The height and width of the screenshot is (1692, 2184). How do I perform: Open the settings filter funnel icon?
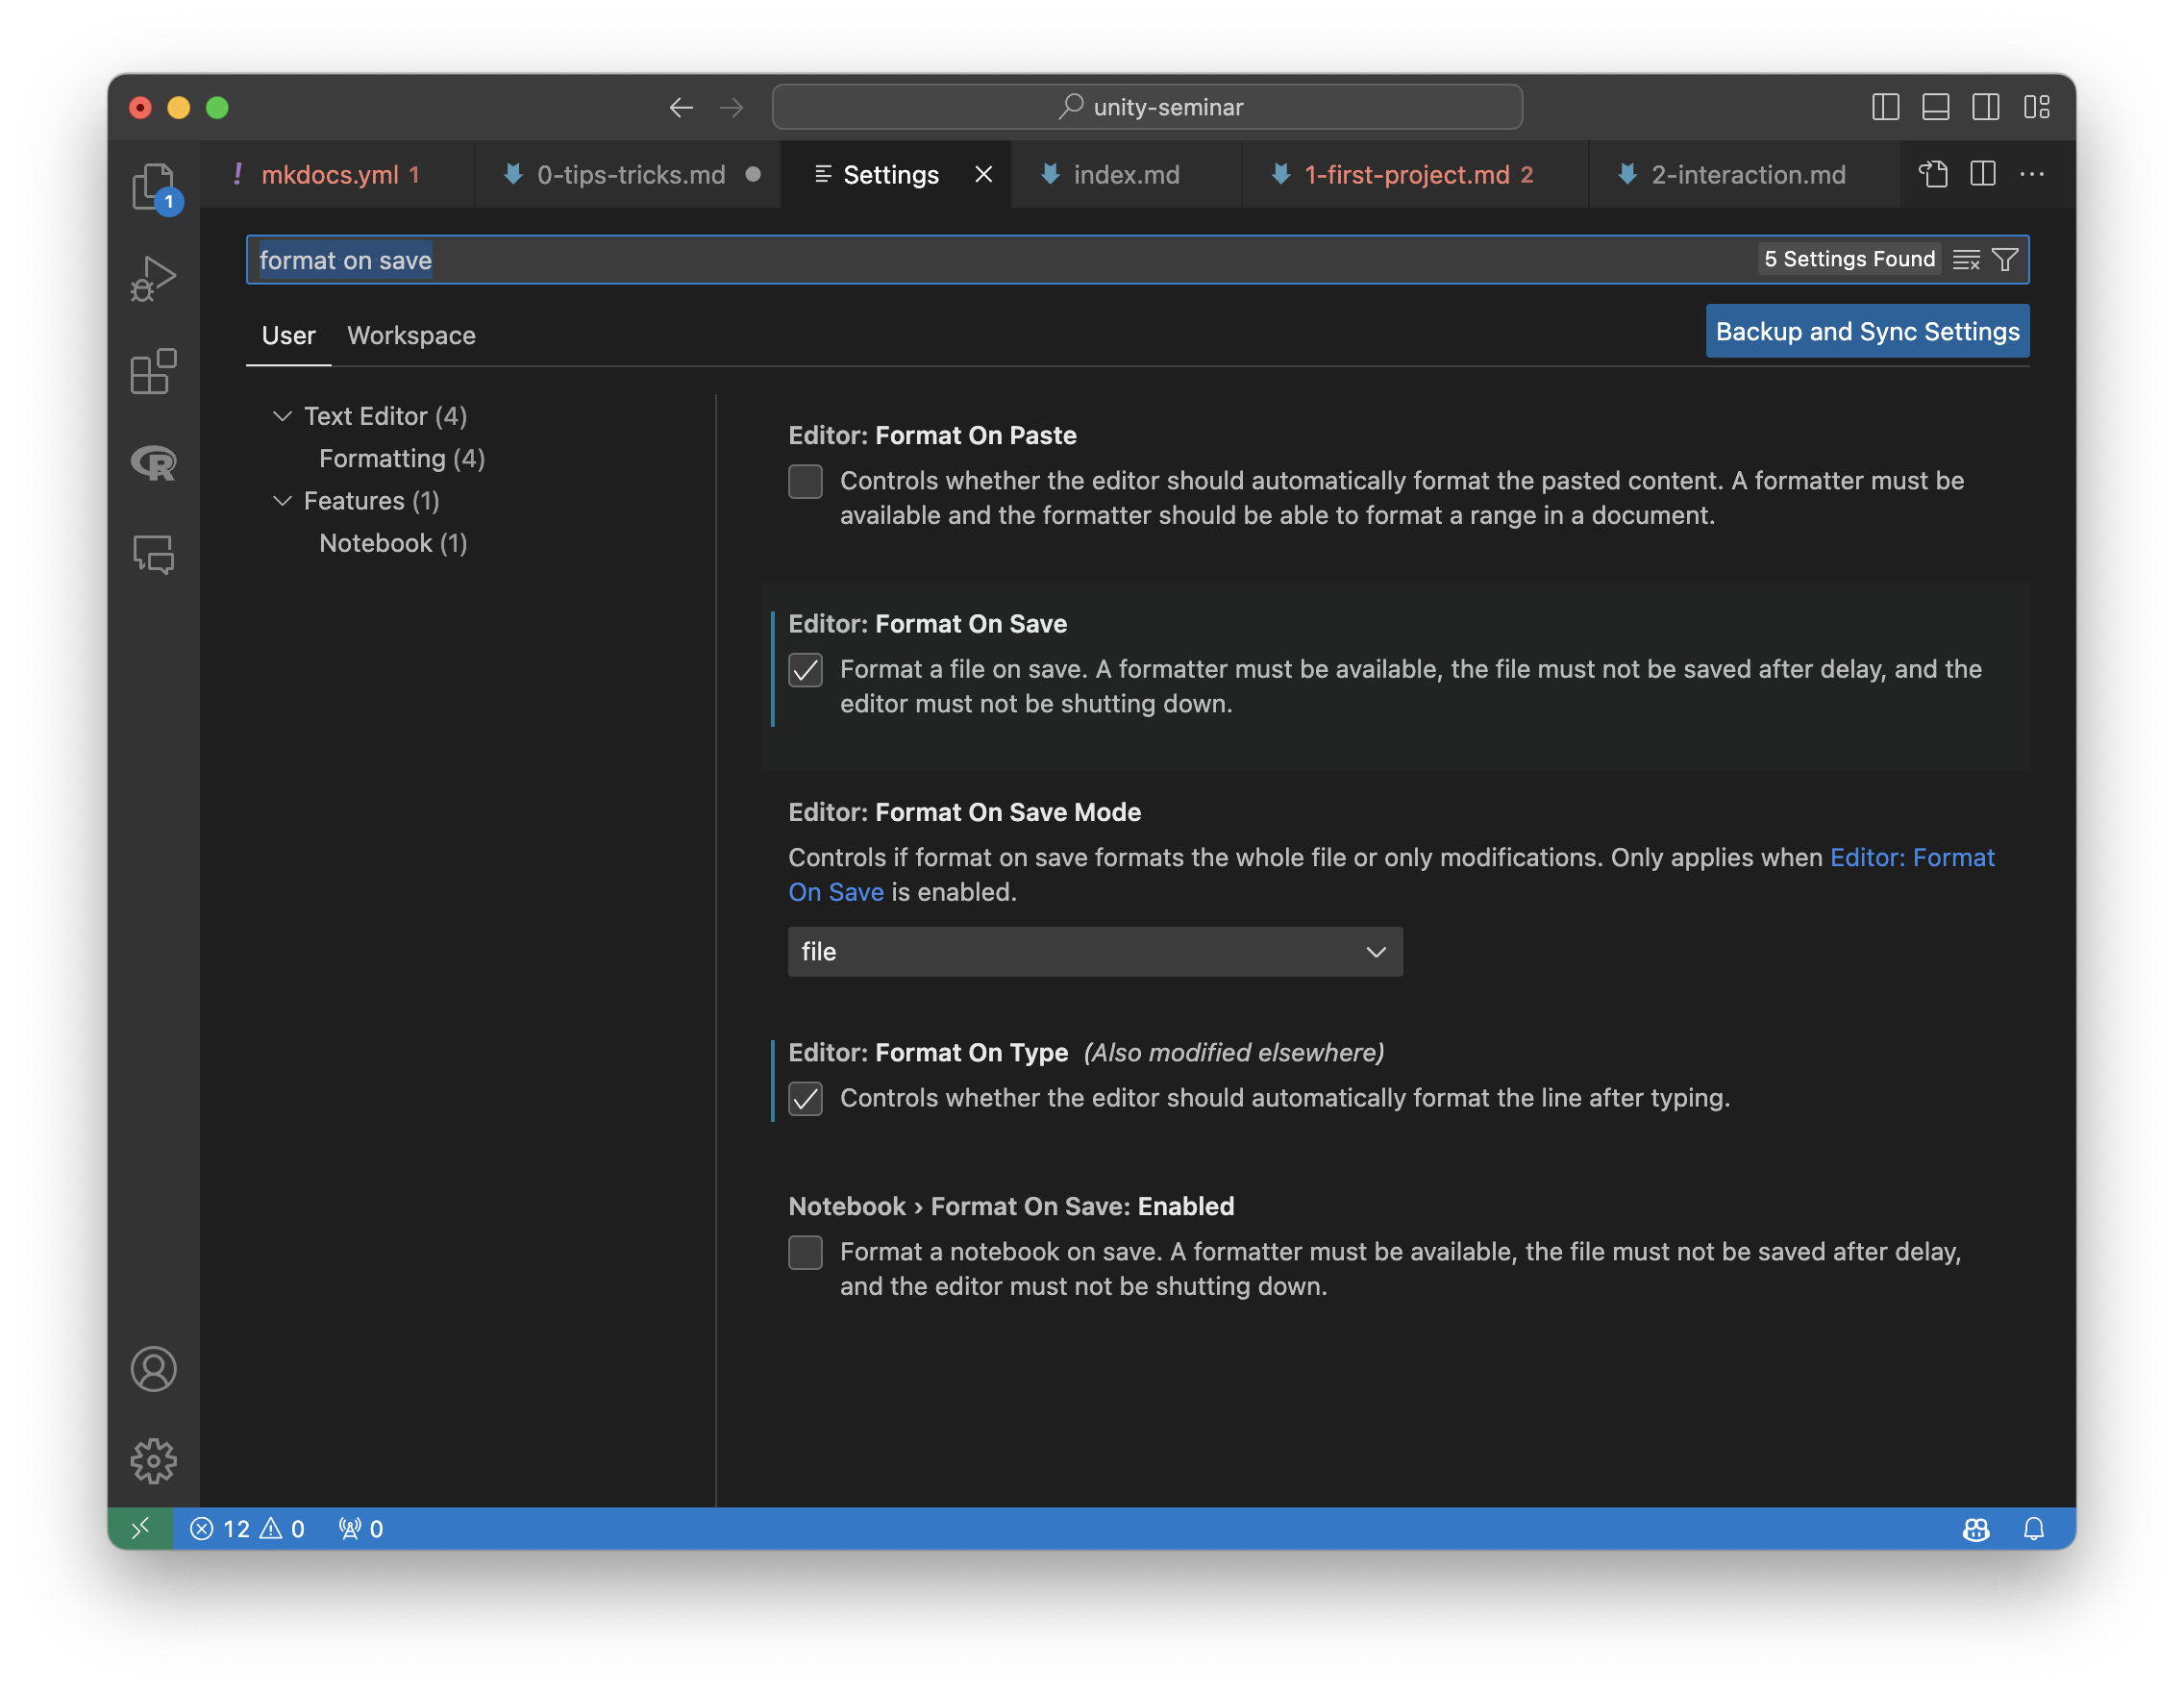tap(2005, 260)
